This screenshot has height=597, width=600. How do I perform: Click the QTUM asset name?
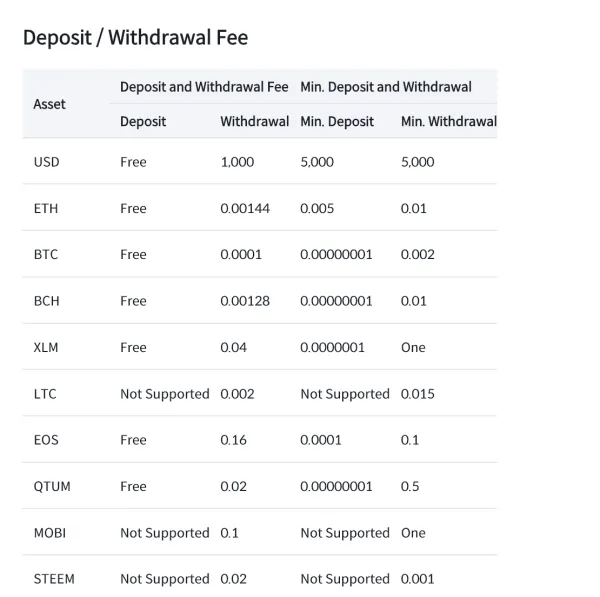tap(52, 486)
